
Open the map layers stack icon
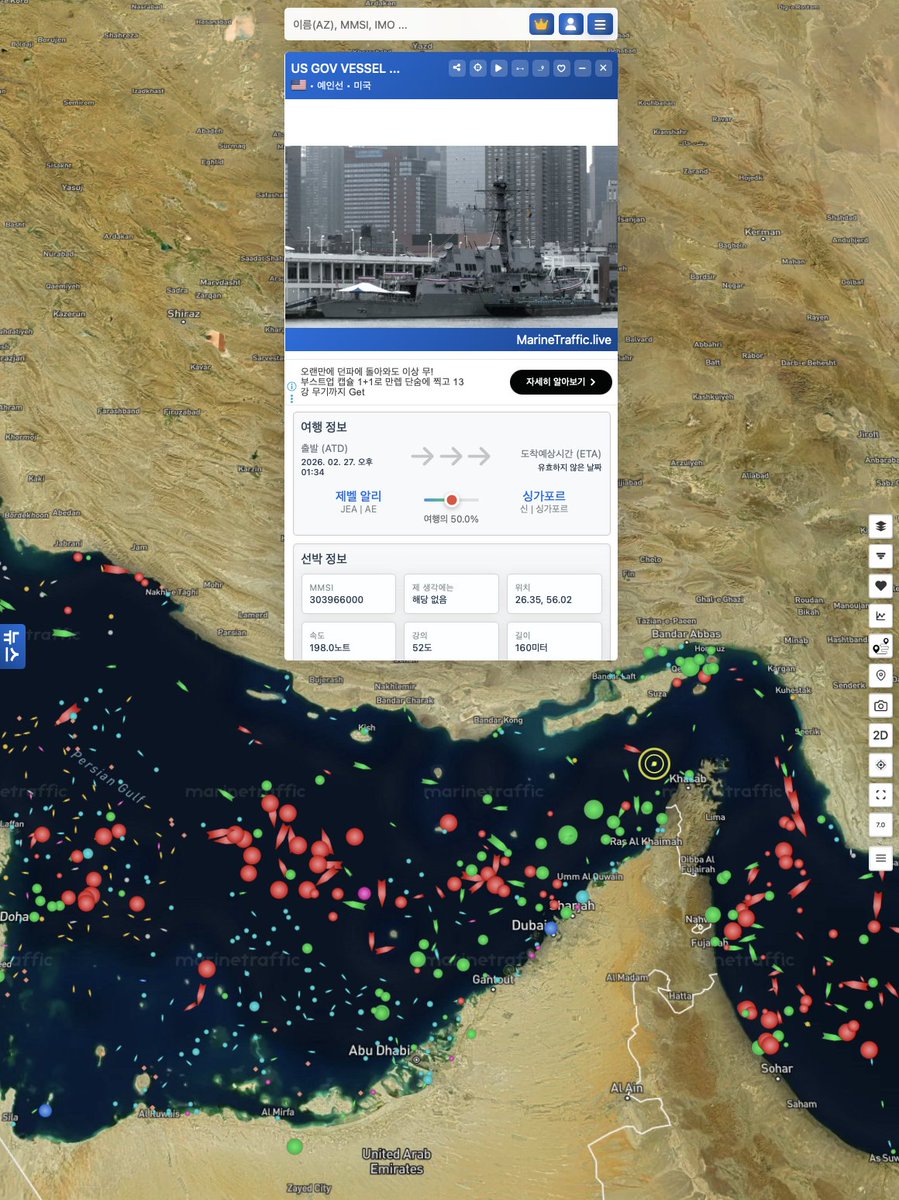point(881,526)
